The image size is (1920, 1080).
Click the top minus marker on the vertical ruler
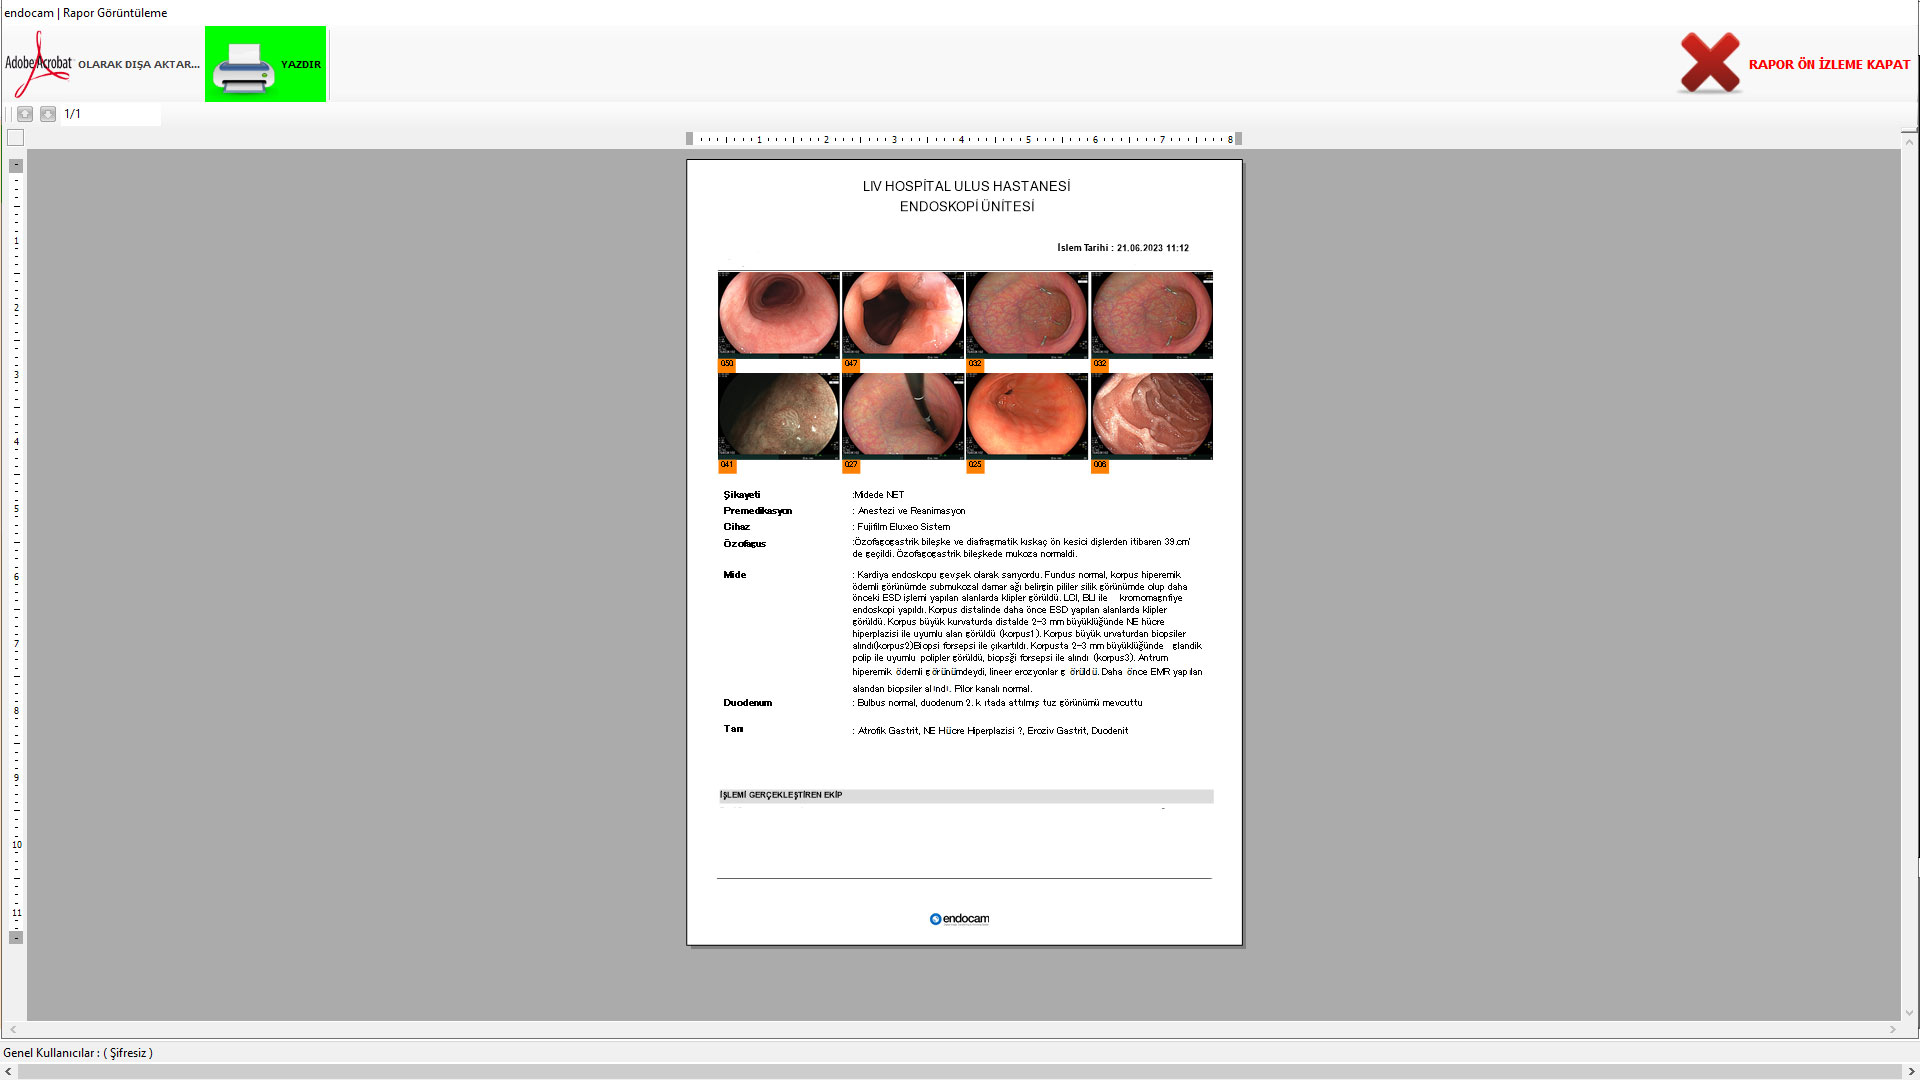tap(16, 166)
